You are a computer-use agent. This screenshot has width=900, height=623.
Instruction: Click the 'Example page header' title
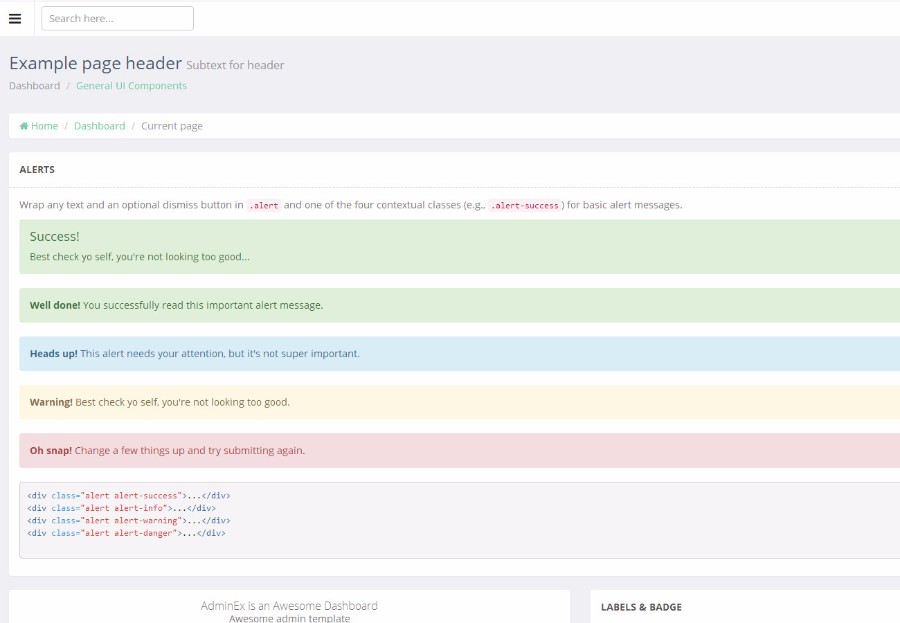[95, 63]
